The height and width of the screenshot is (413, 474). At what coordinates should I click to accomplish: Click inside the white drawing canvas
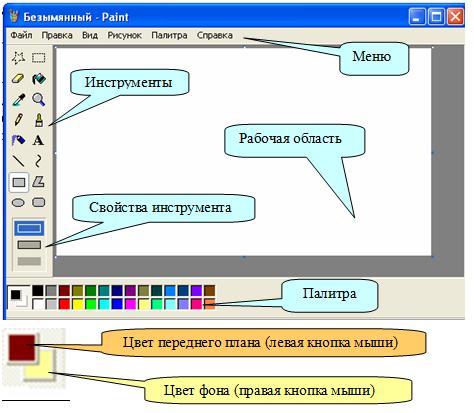244,152
